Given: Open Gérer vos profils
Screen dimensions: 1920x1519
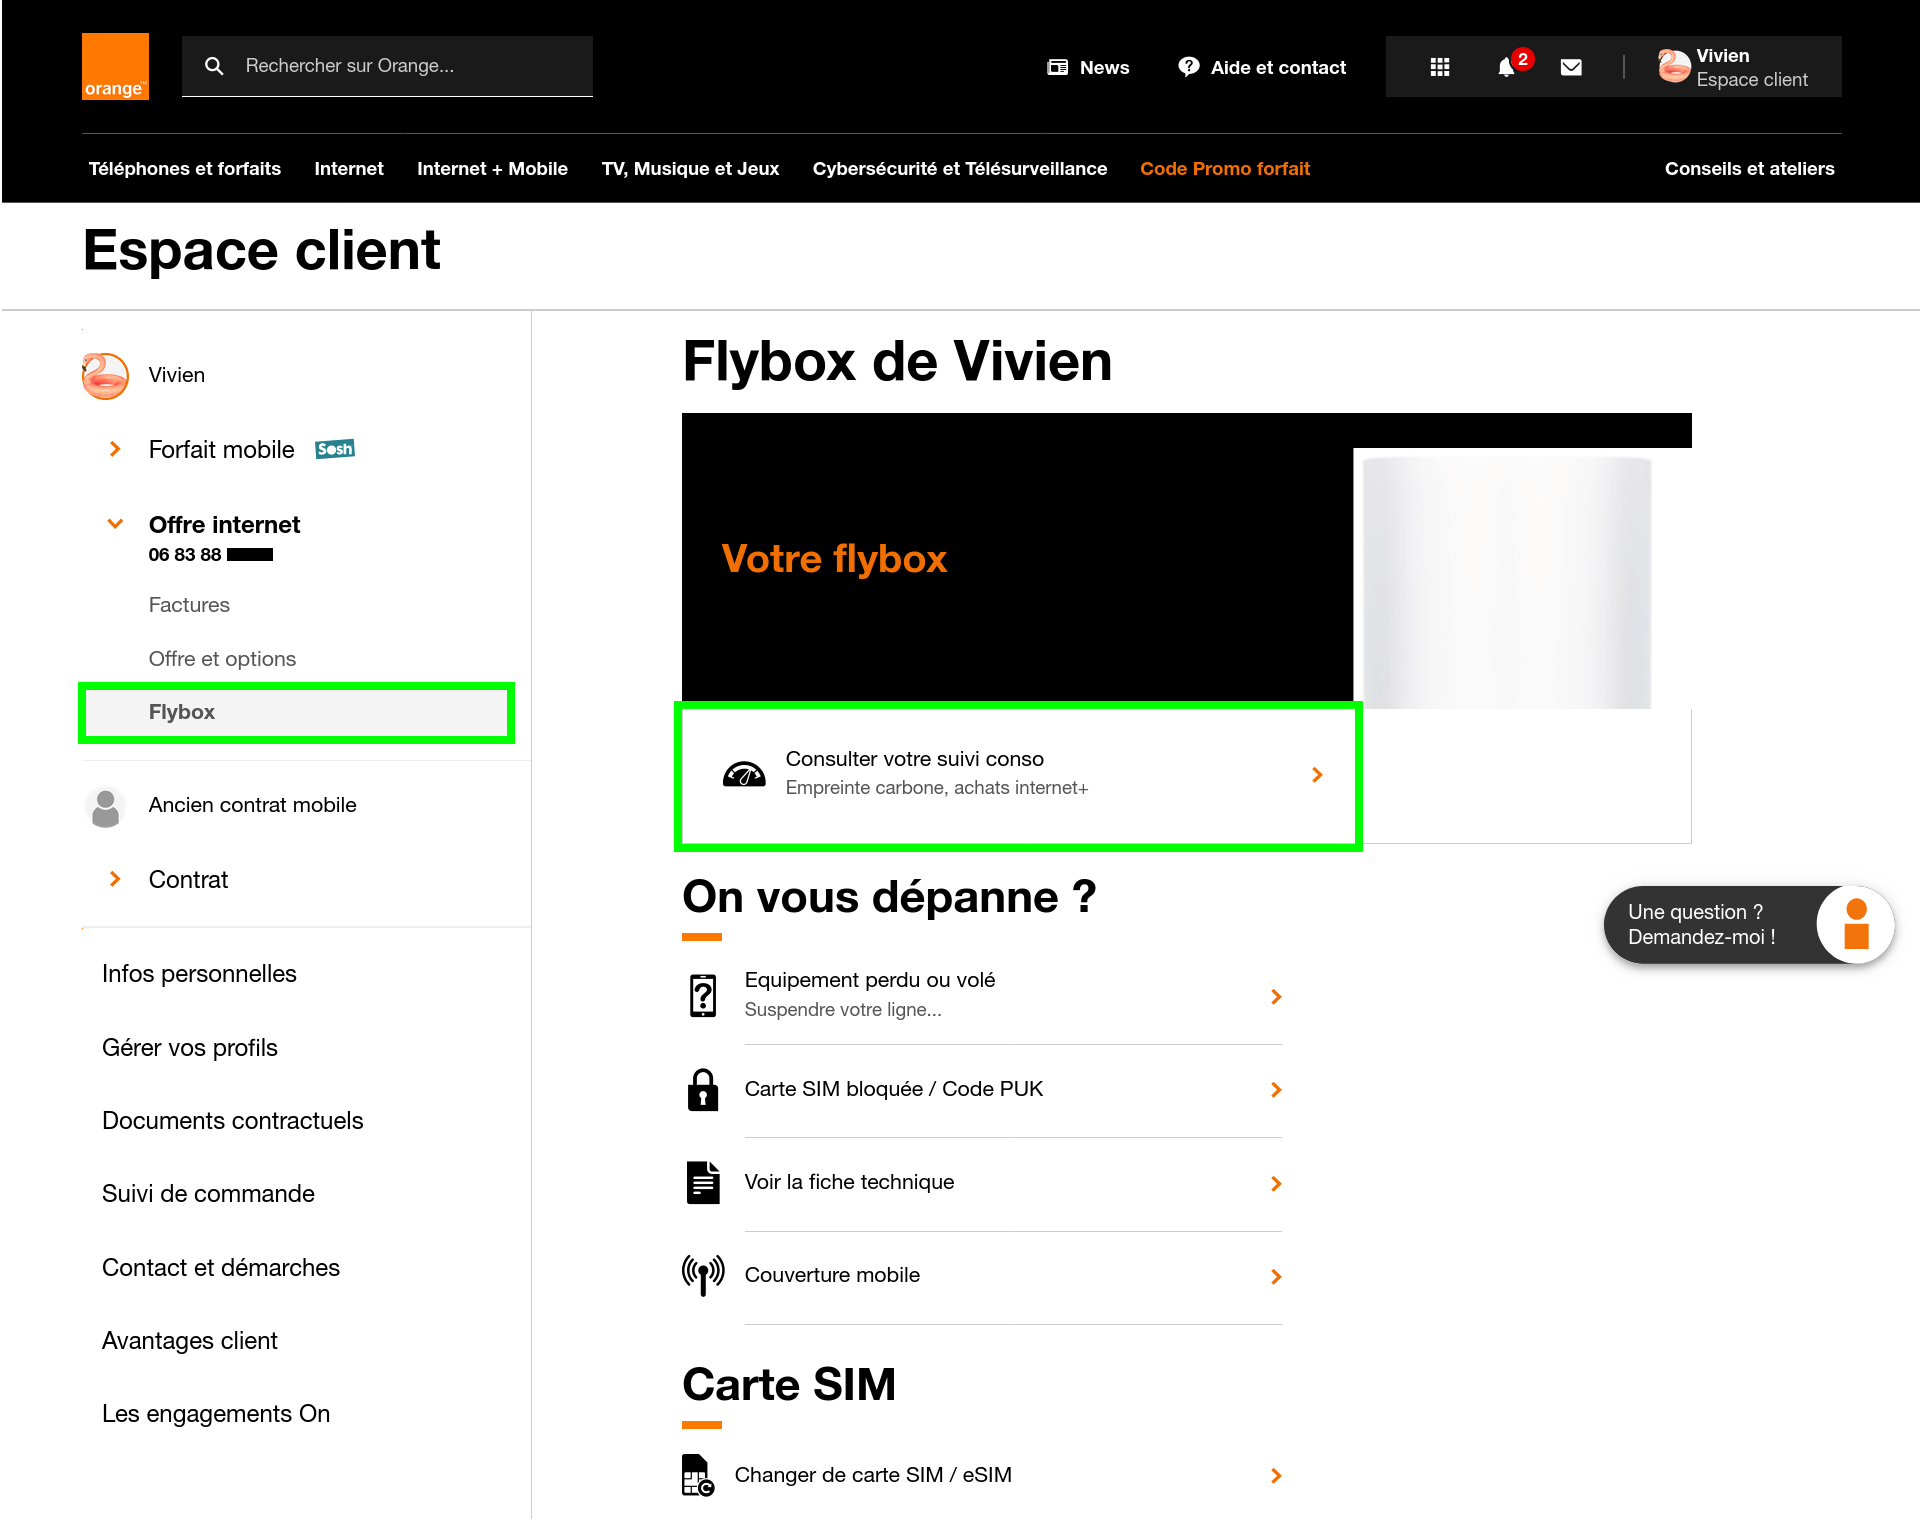Looking at the screenshot, I should click(x=190, y=1048).
